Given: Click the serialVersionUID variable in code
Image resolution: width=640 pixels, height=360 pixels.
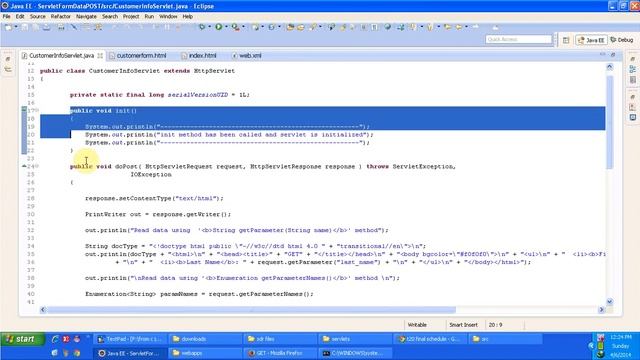Looking at the screenshot, I should (x=198, y=95).
